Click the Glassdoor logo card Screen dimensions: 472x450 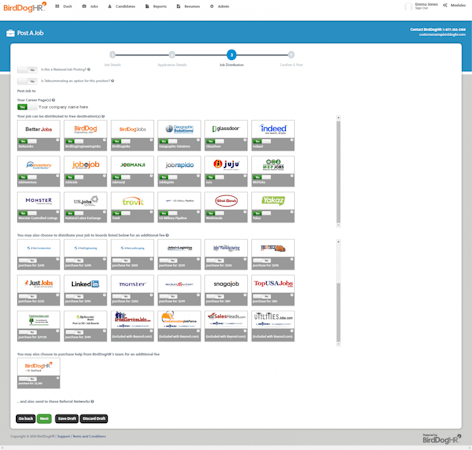(226, 129)
